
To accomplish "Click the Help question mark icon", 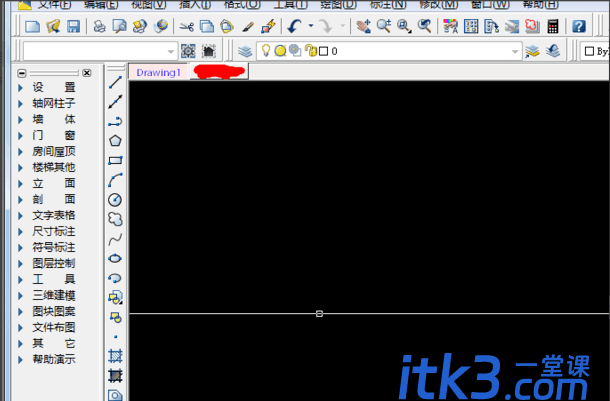I will click(579, 26).
